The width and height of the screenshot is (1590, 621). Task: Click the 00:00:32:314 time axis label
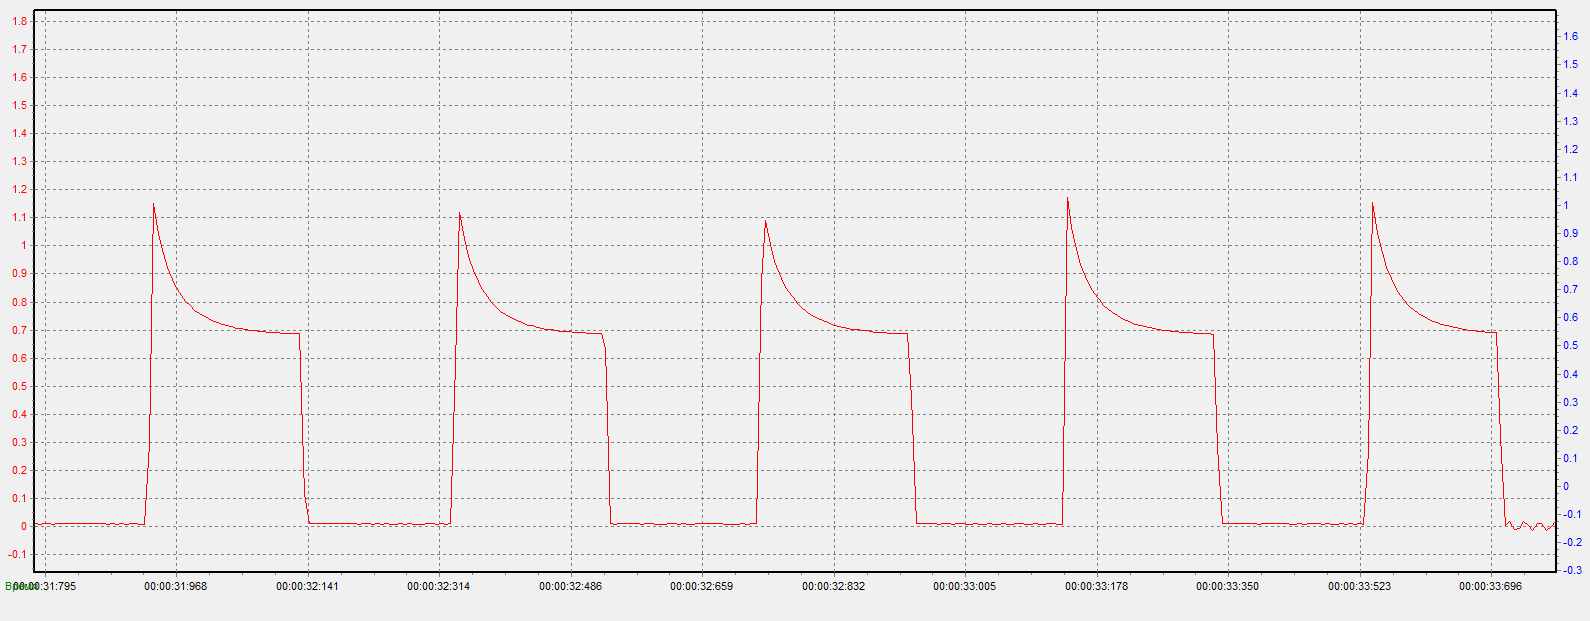pos(438,586)
